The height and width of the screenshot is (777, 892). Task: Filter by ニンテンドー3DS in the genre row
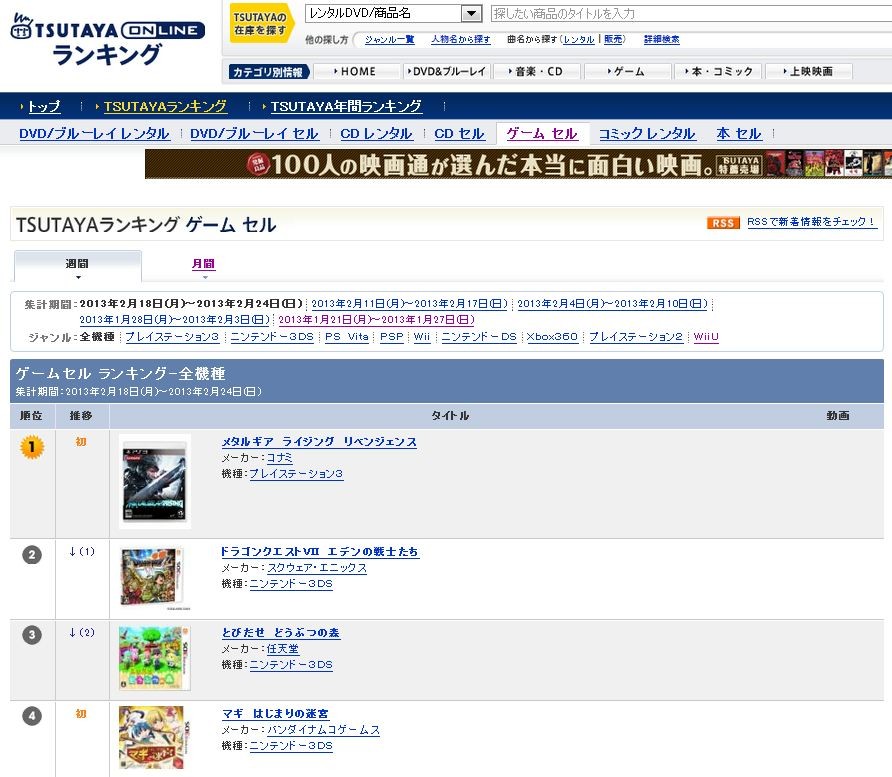point(272,337)
